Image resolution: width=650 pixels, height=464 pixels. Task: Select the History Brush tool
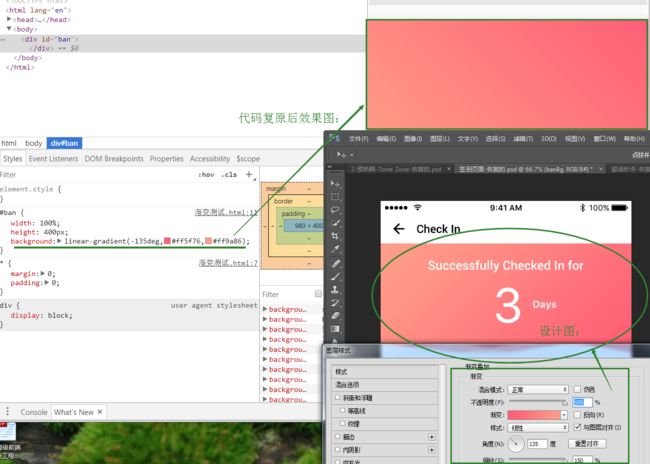pyautogui.click(x=335, y=303)
